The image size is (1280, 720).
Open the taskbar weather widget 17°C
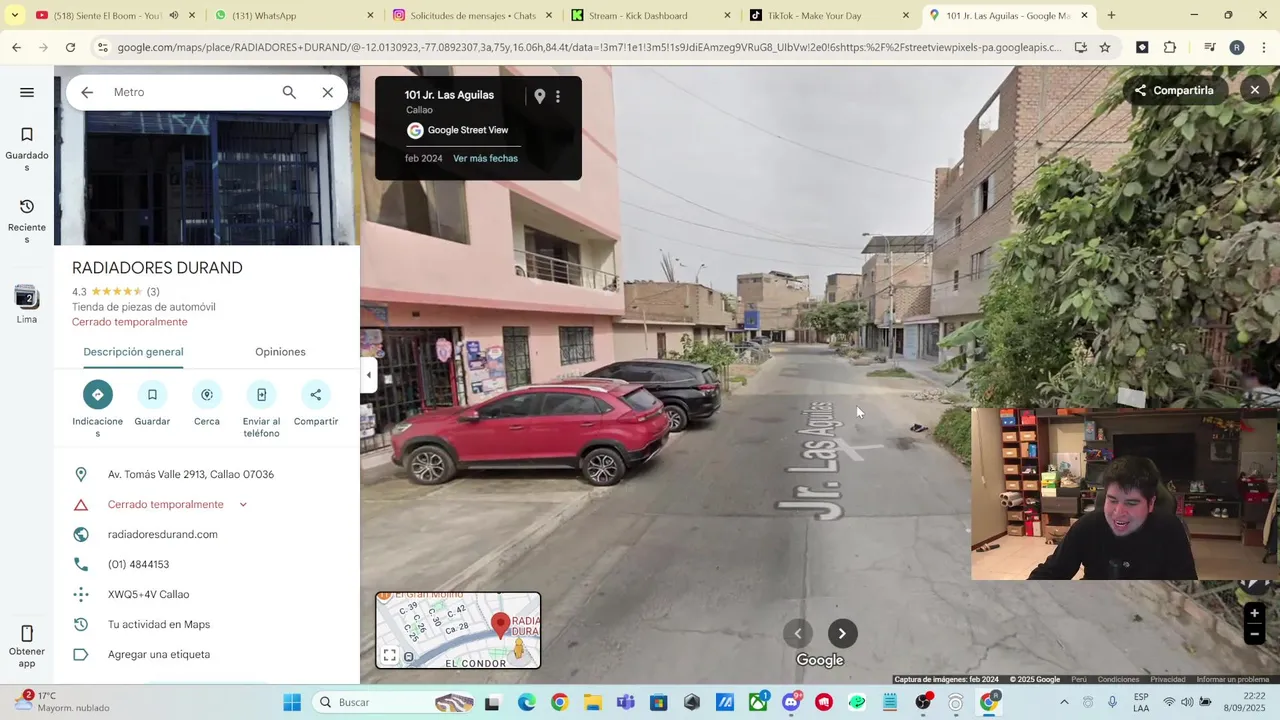(60, 702)
